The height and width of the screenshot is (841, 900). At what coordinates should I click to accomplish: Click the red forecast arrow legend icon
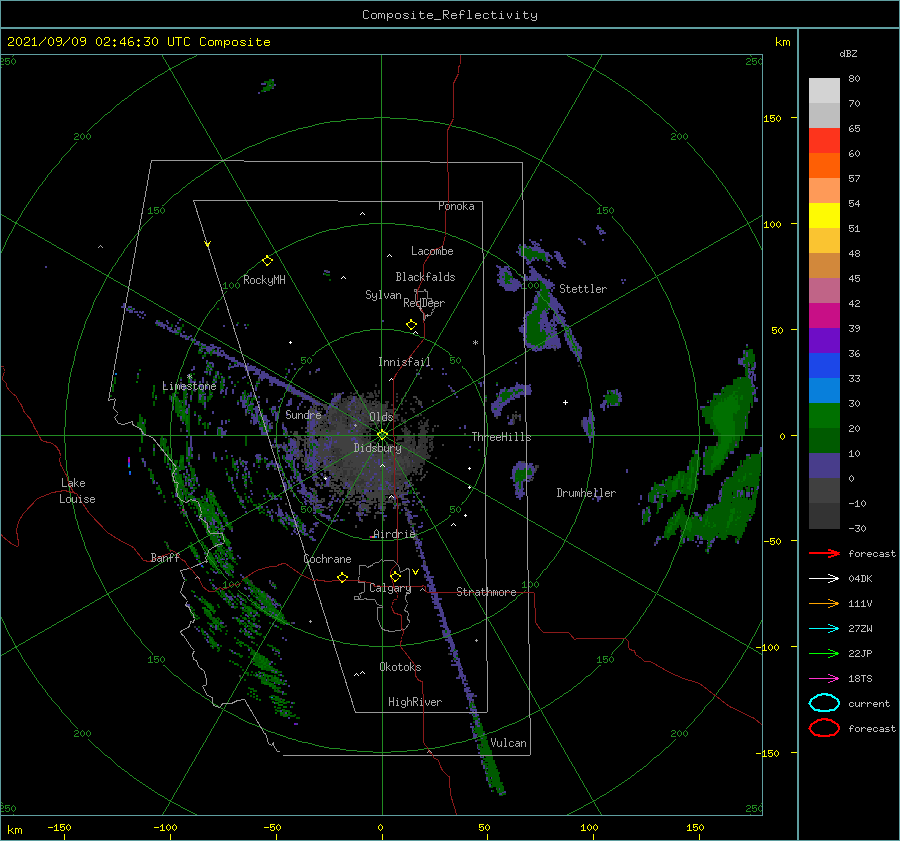pos(824,553)
